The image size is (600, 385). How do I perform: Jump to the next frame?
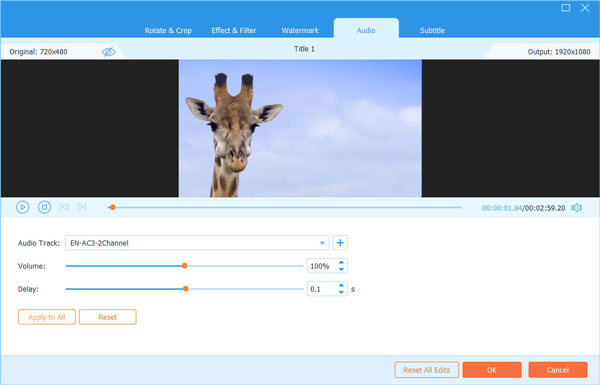82,207
